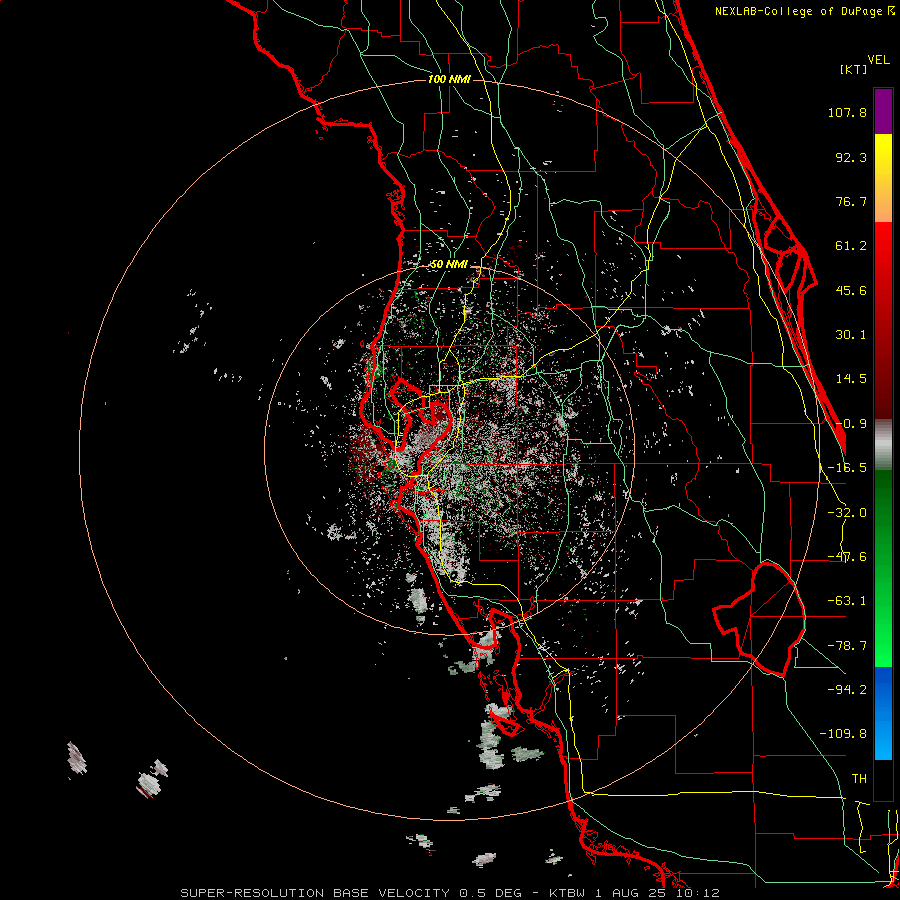Select the 107.8 velocity scale value

[x=847, y=112]
